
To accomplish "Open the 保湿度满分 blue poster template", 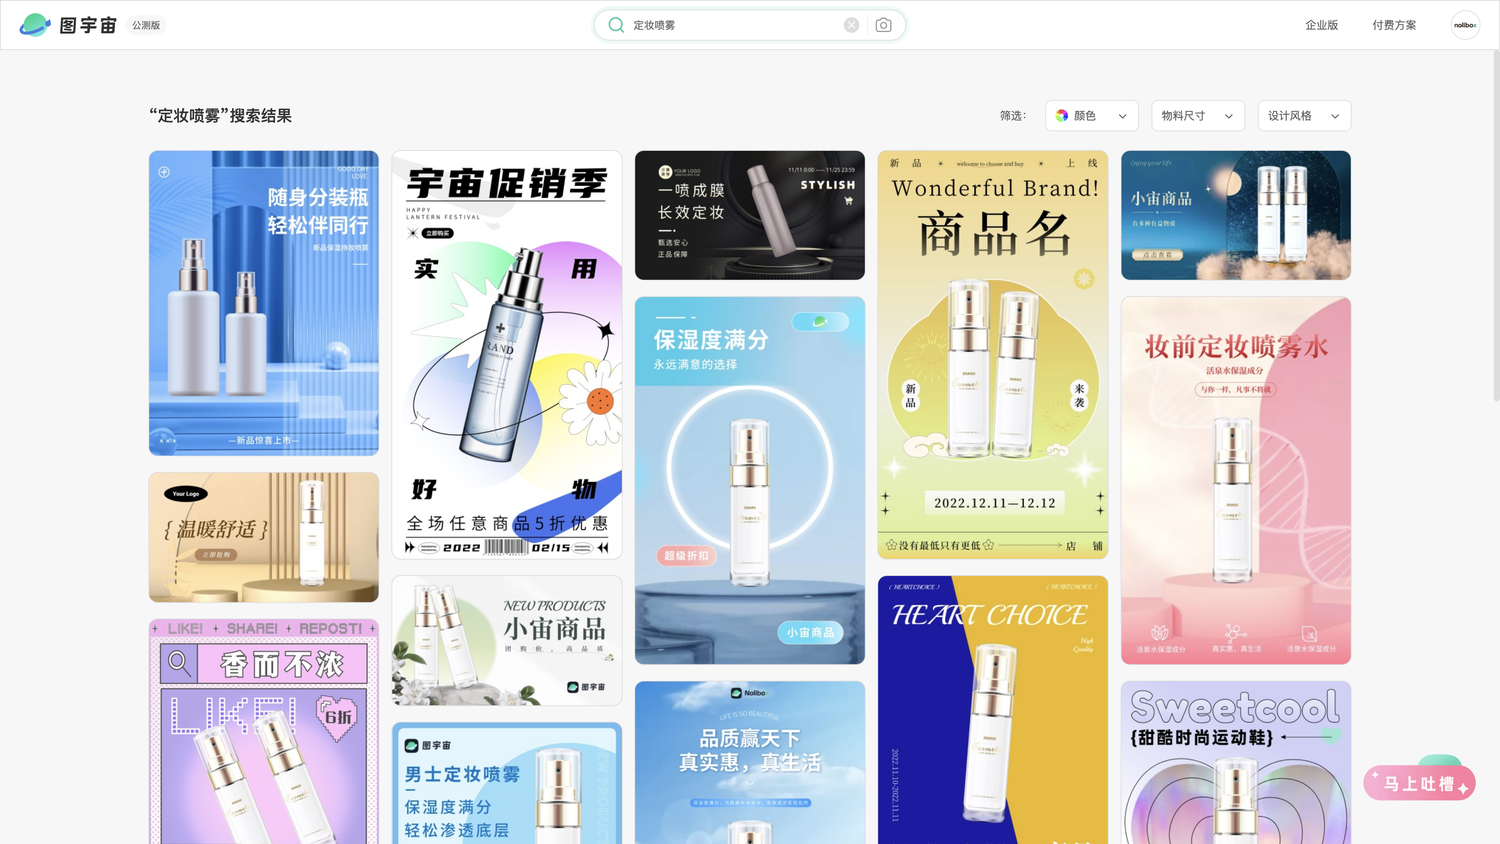I will 750,480.
